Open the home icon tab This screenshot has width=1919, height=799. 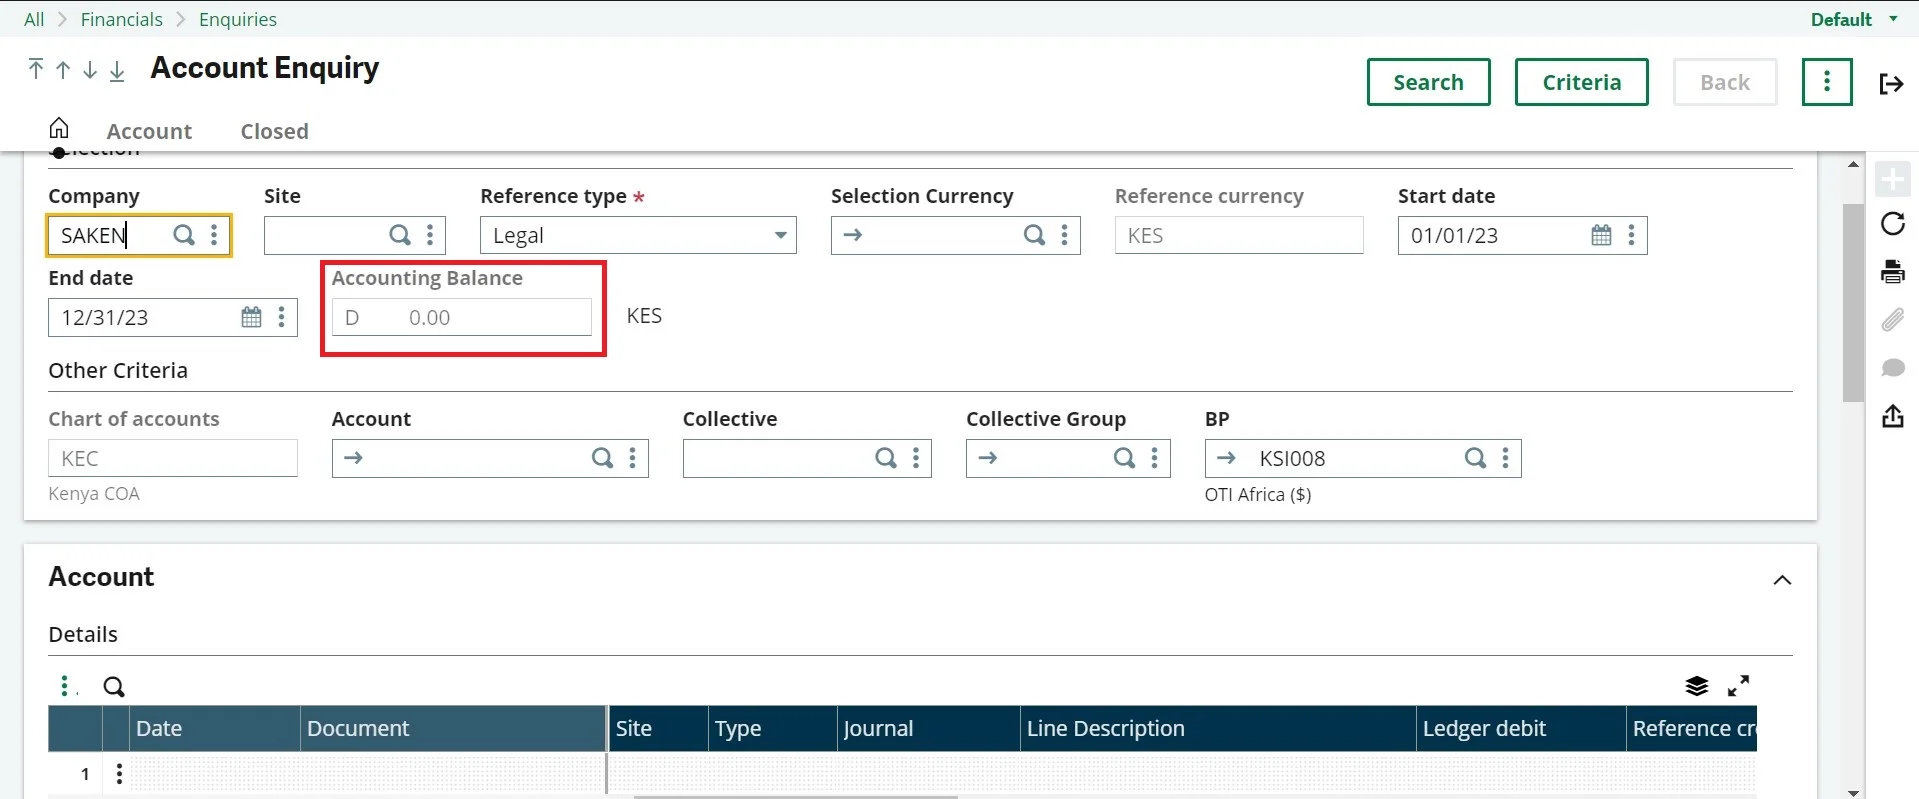tap(59, 128)
